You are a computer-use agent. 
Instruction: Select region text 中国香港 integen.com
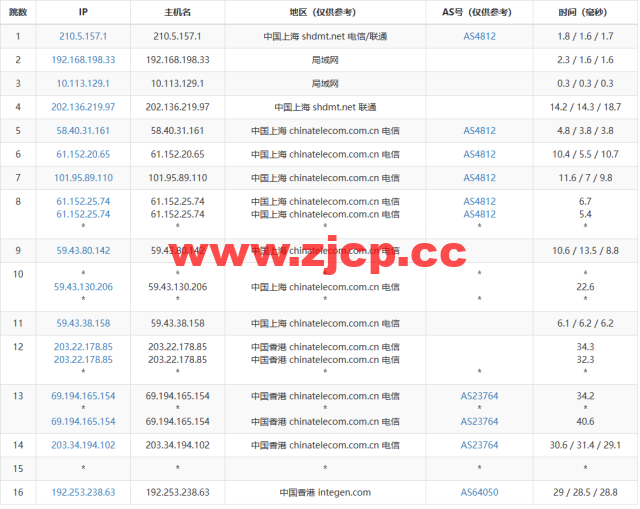[325, 493]
